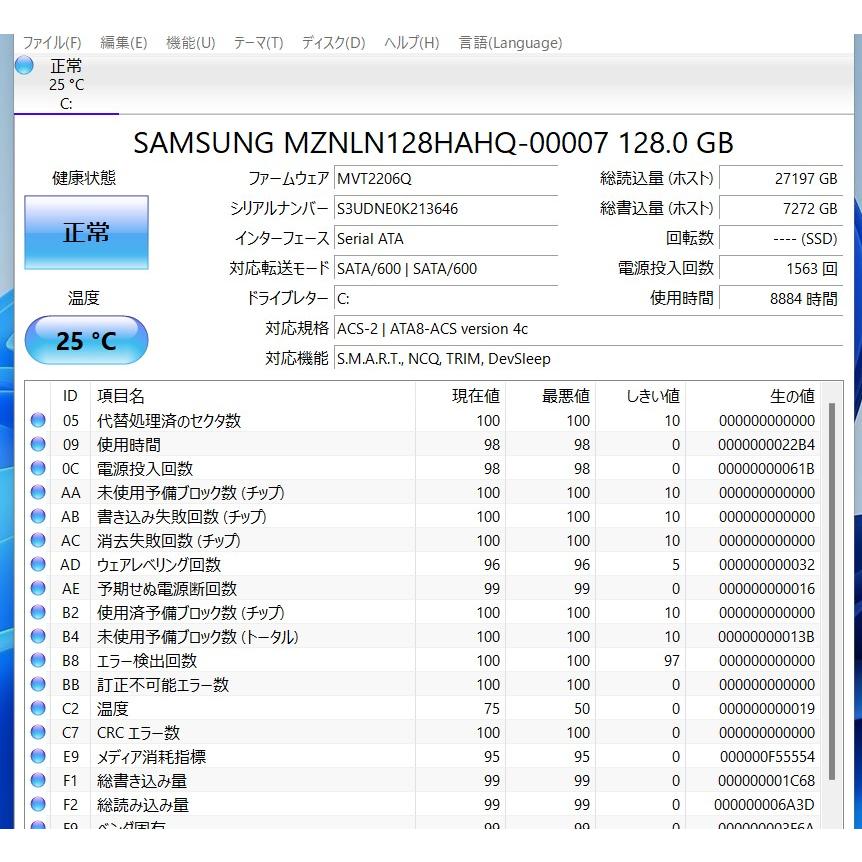Click the ACS-2 | ATA8-ACS version 4c field
Image resolution: width=862 pixels, height=862 pixels.
pyautogui.click(x=588, y=329)
